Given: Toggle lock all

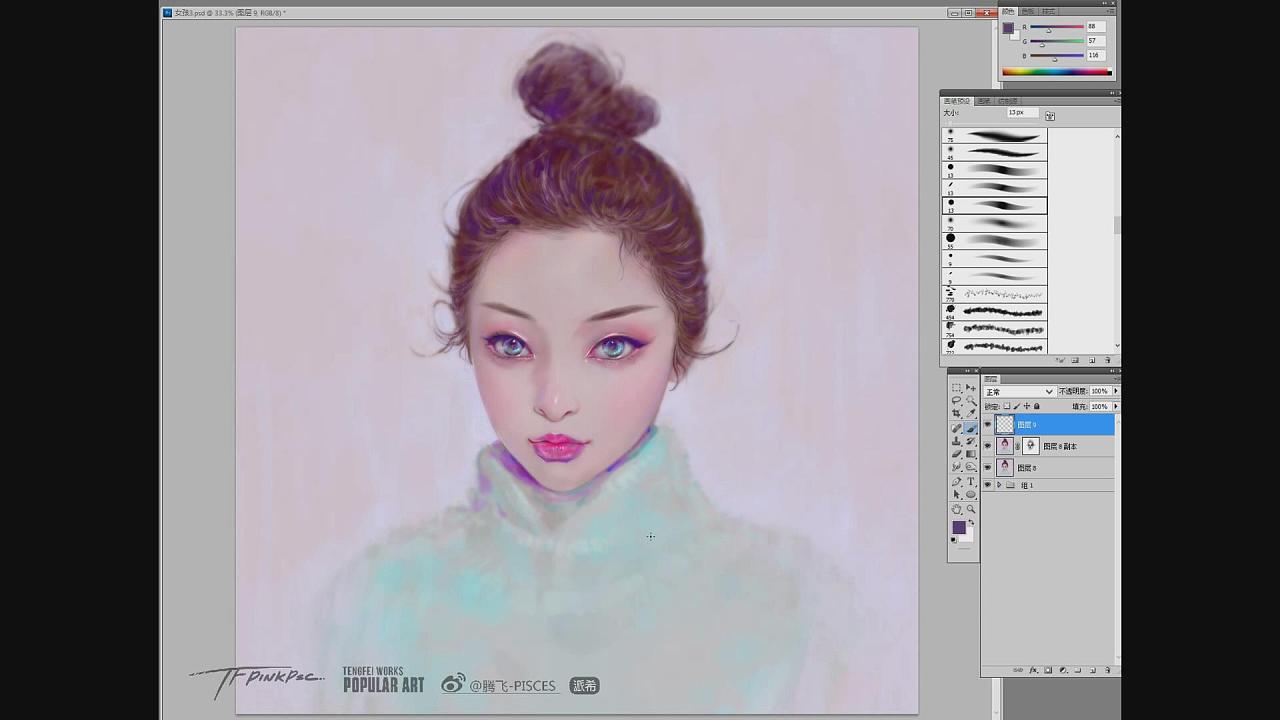Looking at the screenshot, I should pos(1037,406).
